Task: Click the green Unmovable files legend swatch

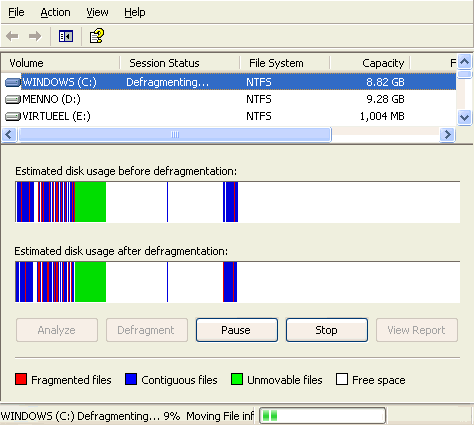Action: click(x=237, y=379)
